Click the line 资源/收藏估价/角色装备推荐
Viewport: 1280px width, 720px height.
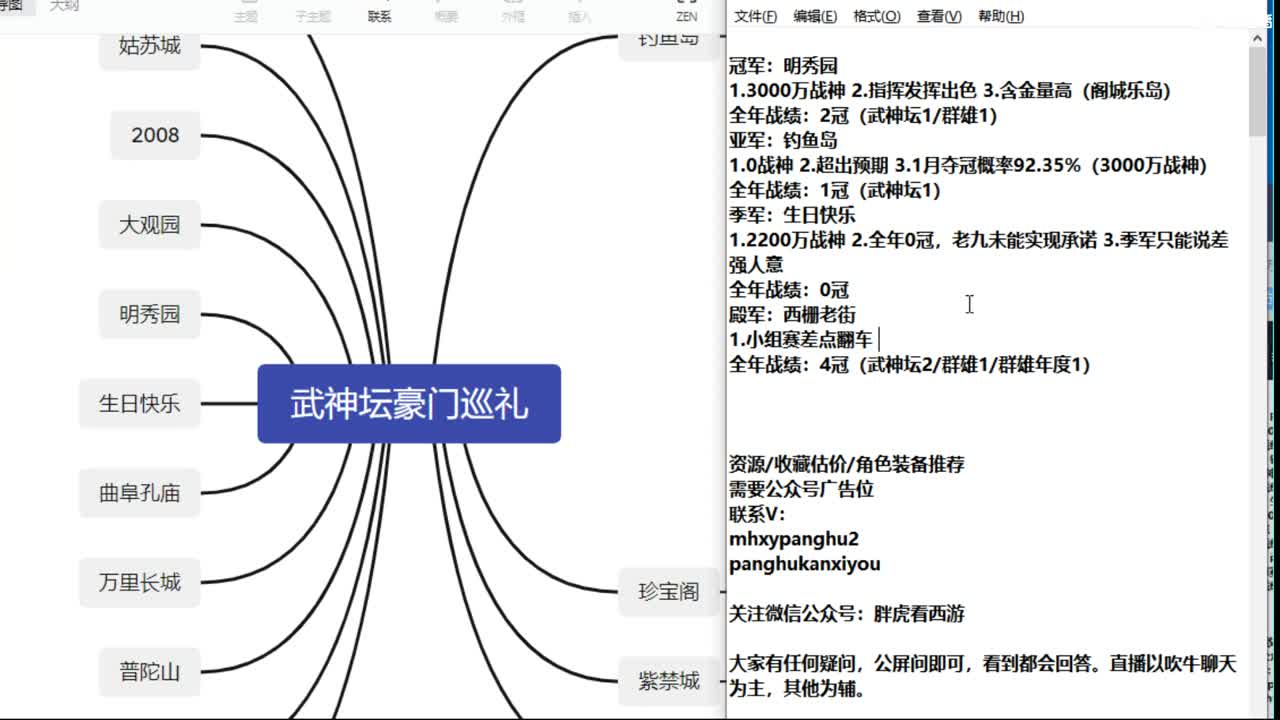(x=847, y=464)
